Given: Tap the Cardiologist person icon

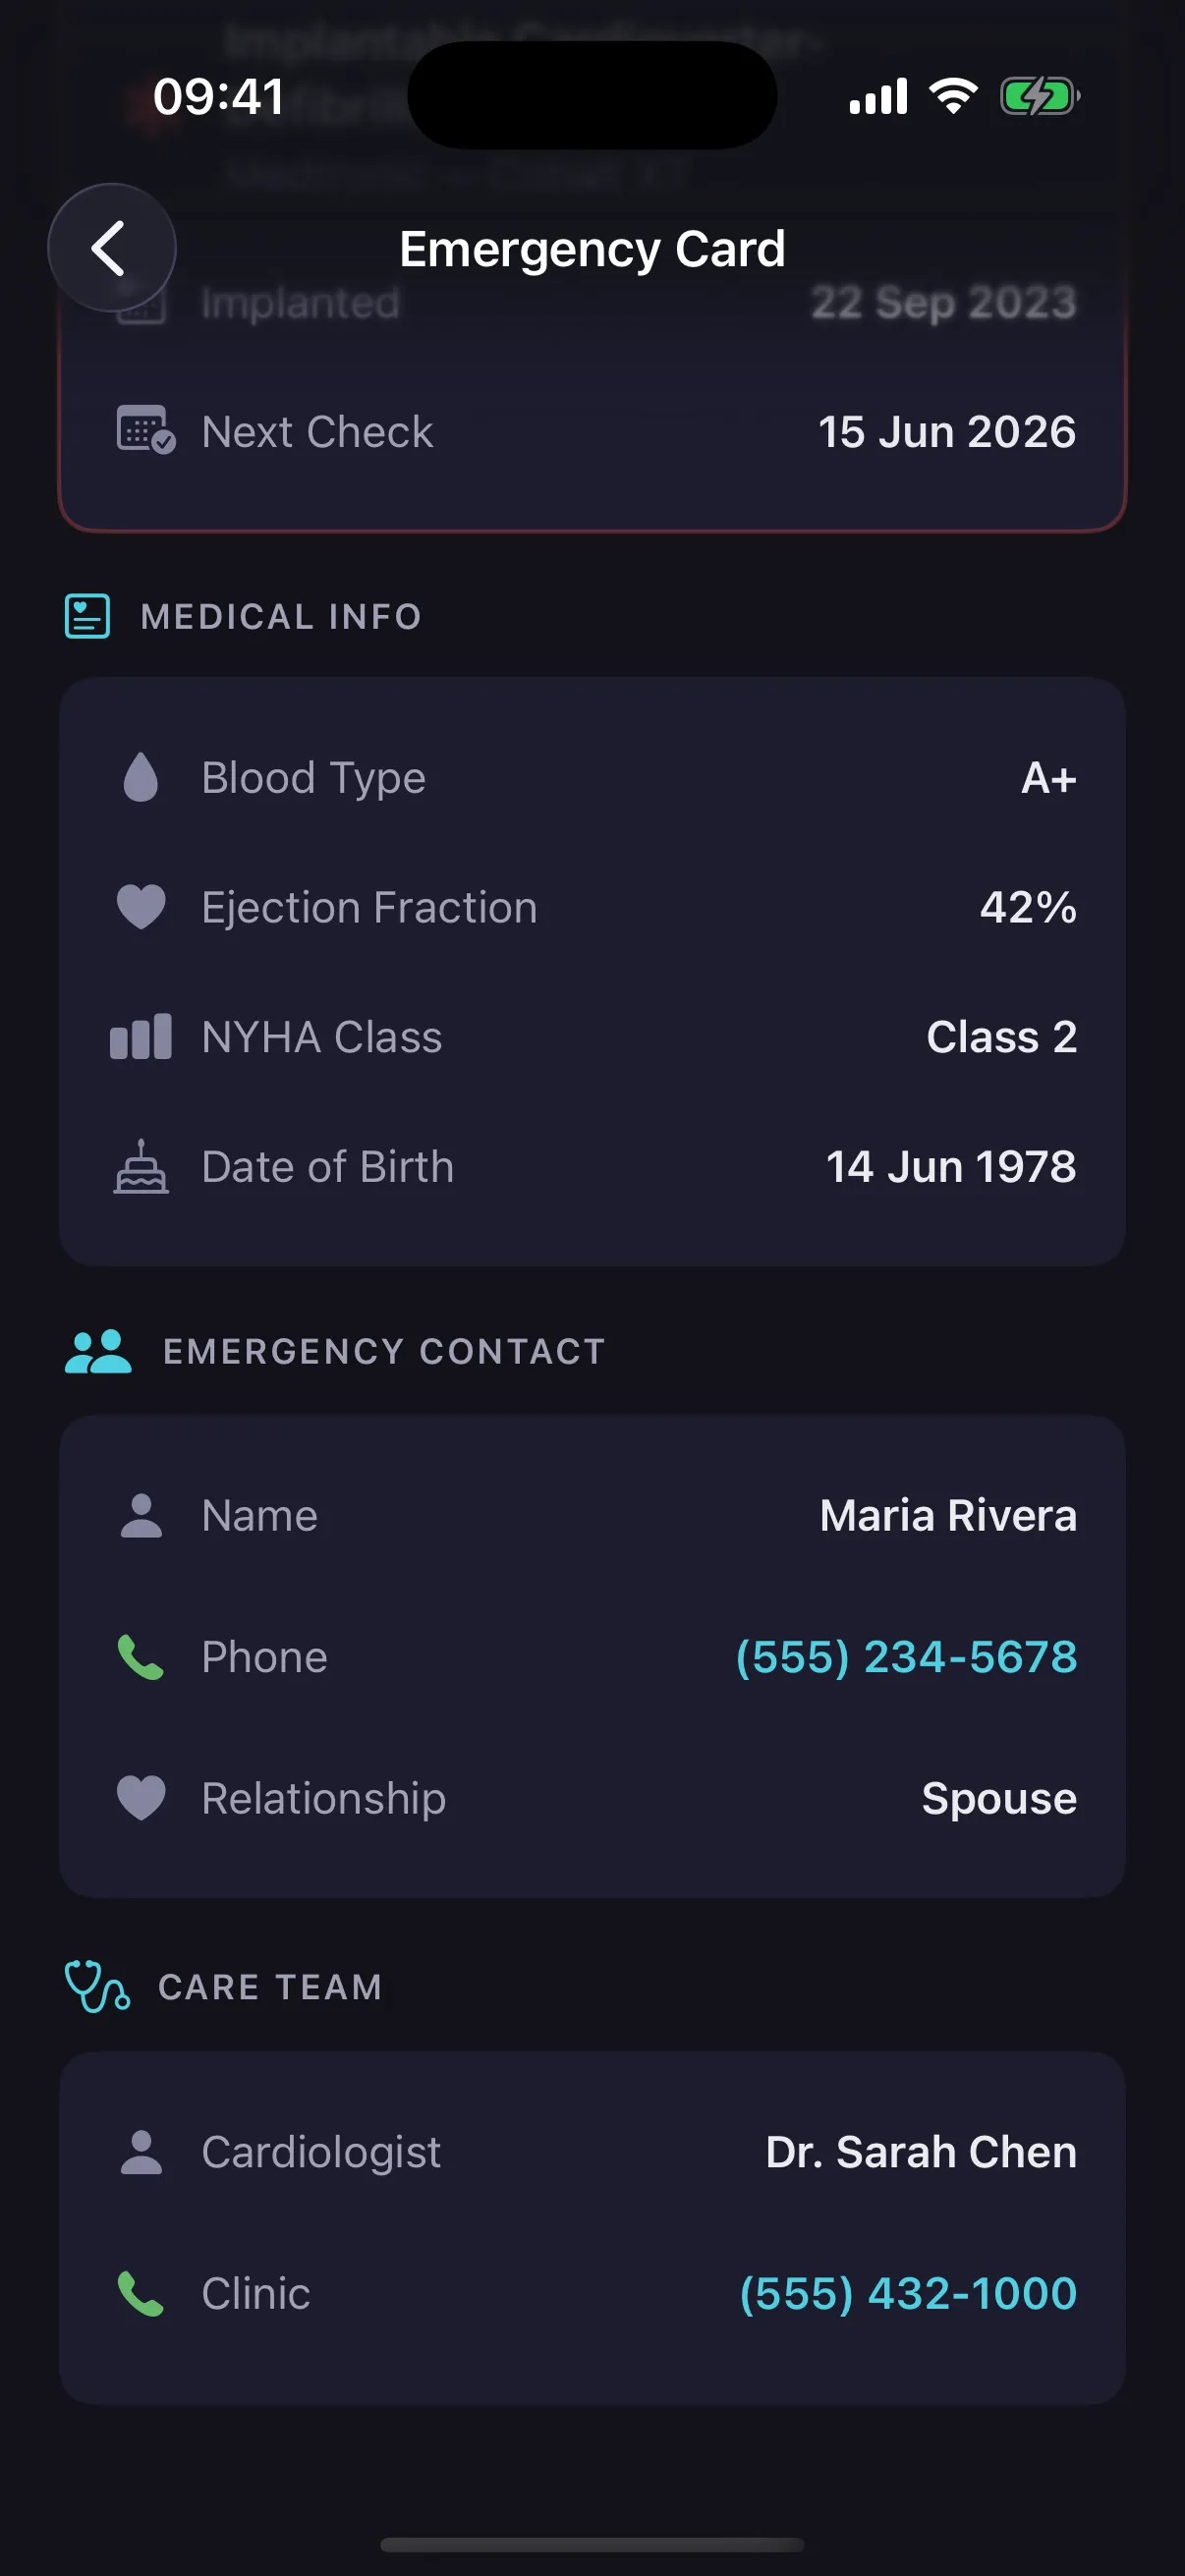Looking at the screenshot, I should pyautogui.click(x=141, y=2152).
